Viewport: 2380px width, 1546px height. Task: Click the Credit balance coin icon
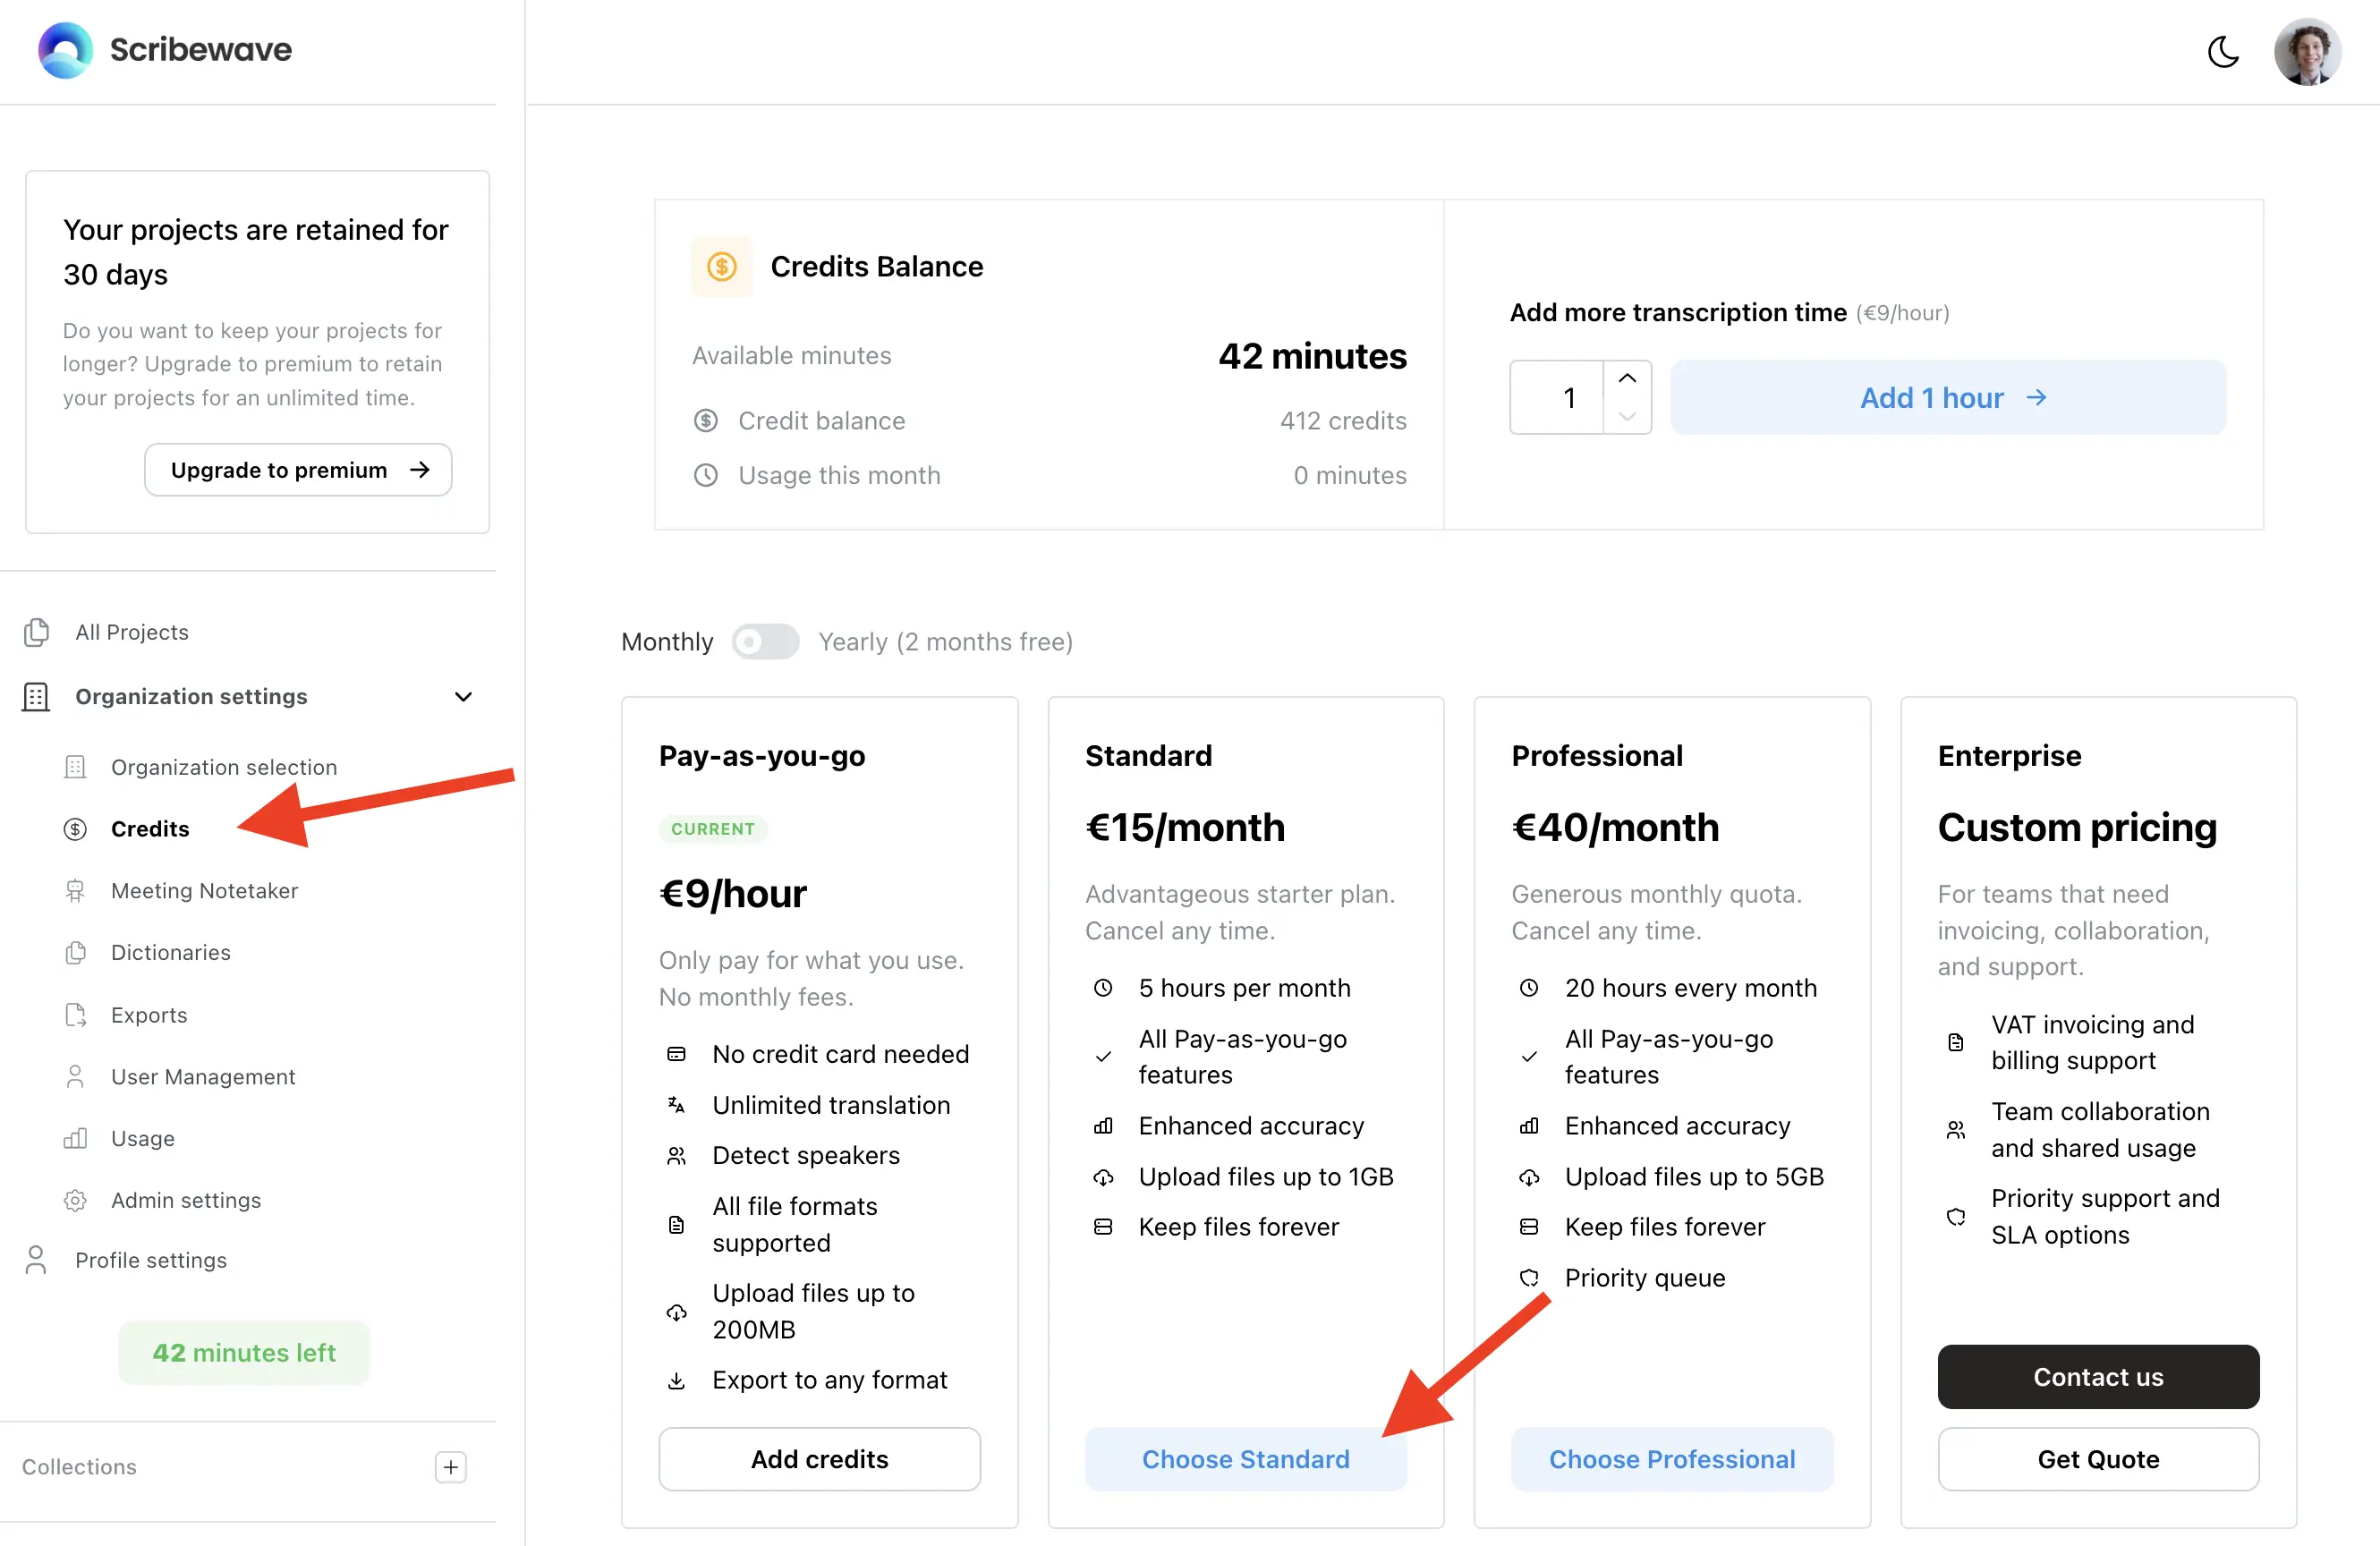[706, 421]
